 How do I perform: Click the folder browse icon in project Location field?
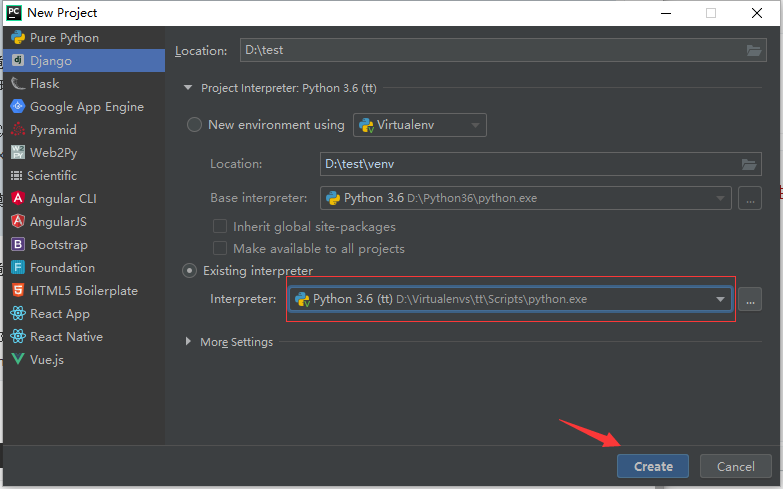[754, 51]
